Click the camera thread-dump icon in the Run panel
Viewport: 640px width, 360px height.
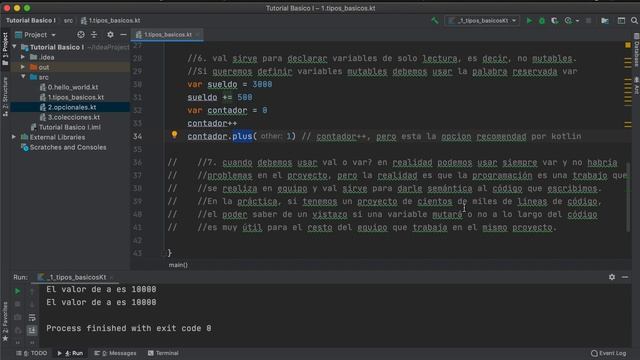tap(18, 317)
